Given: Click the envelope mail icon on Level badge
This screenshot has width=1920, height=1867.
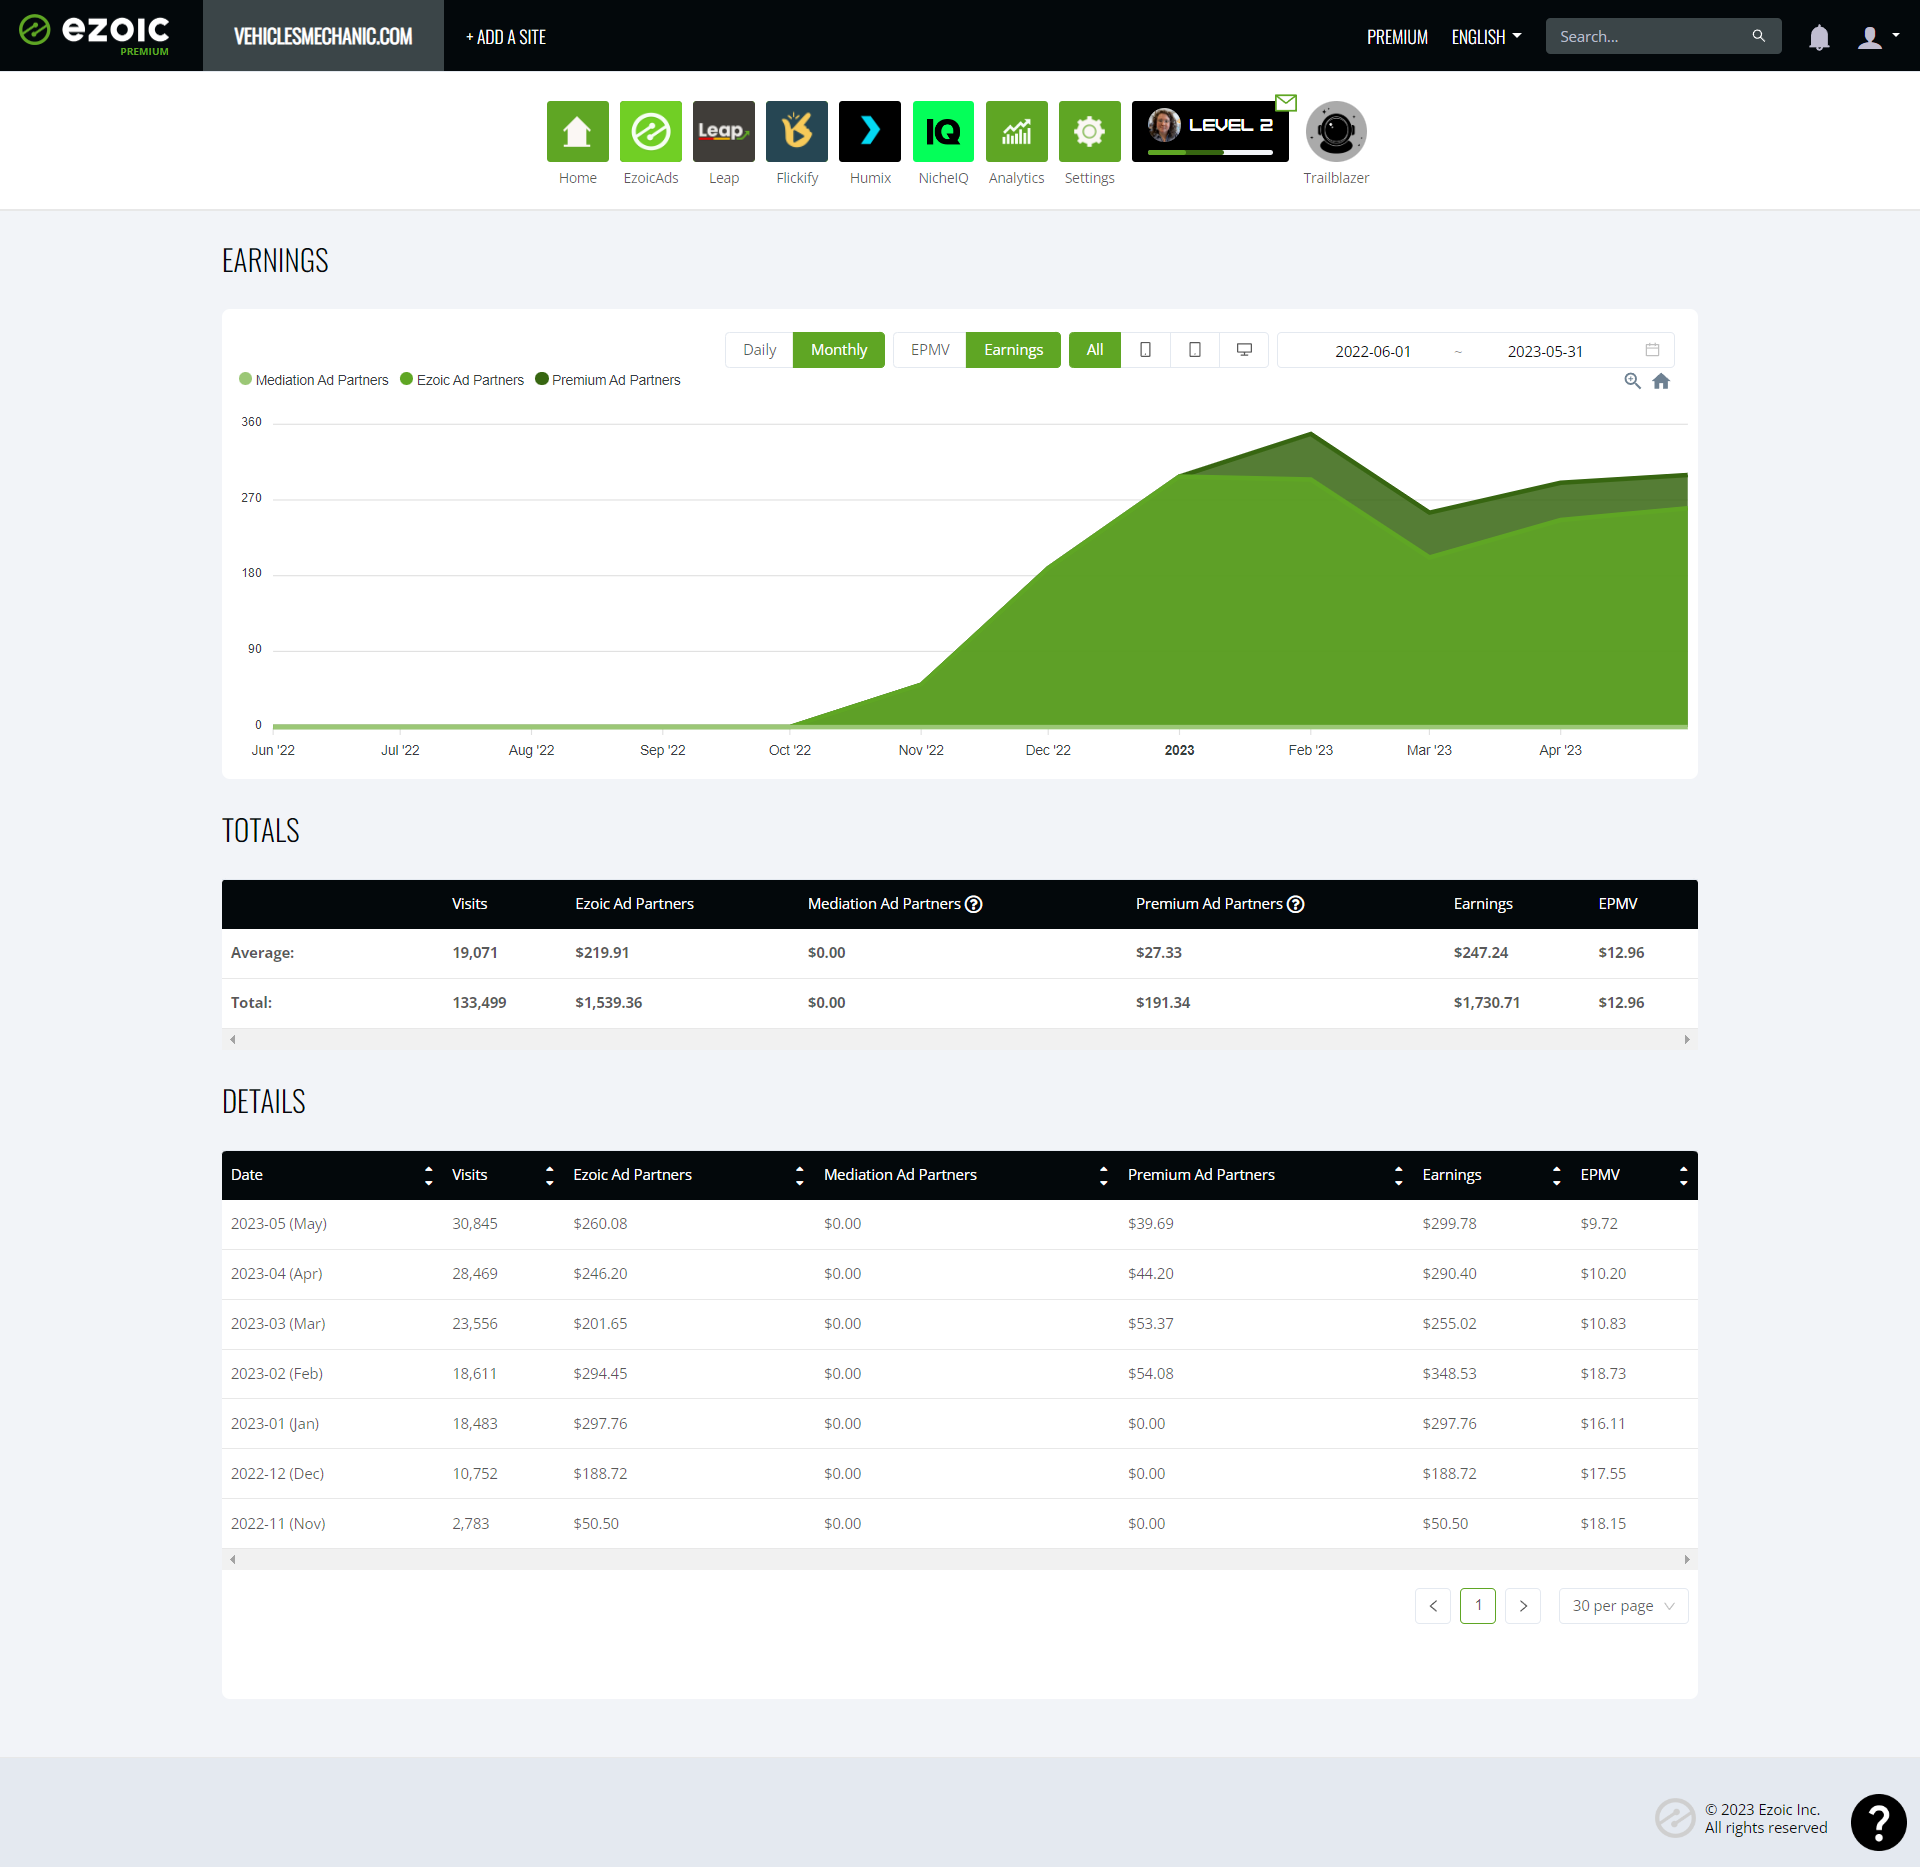Looking at the screenshot, I should click(1286, 102).
